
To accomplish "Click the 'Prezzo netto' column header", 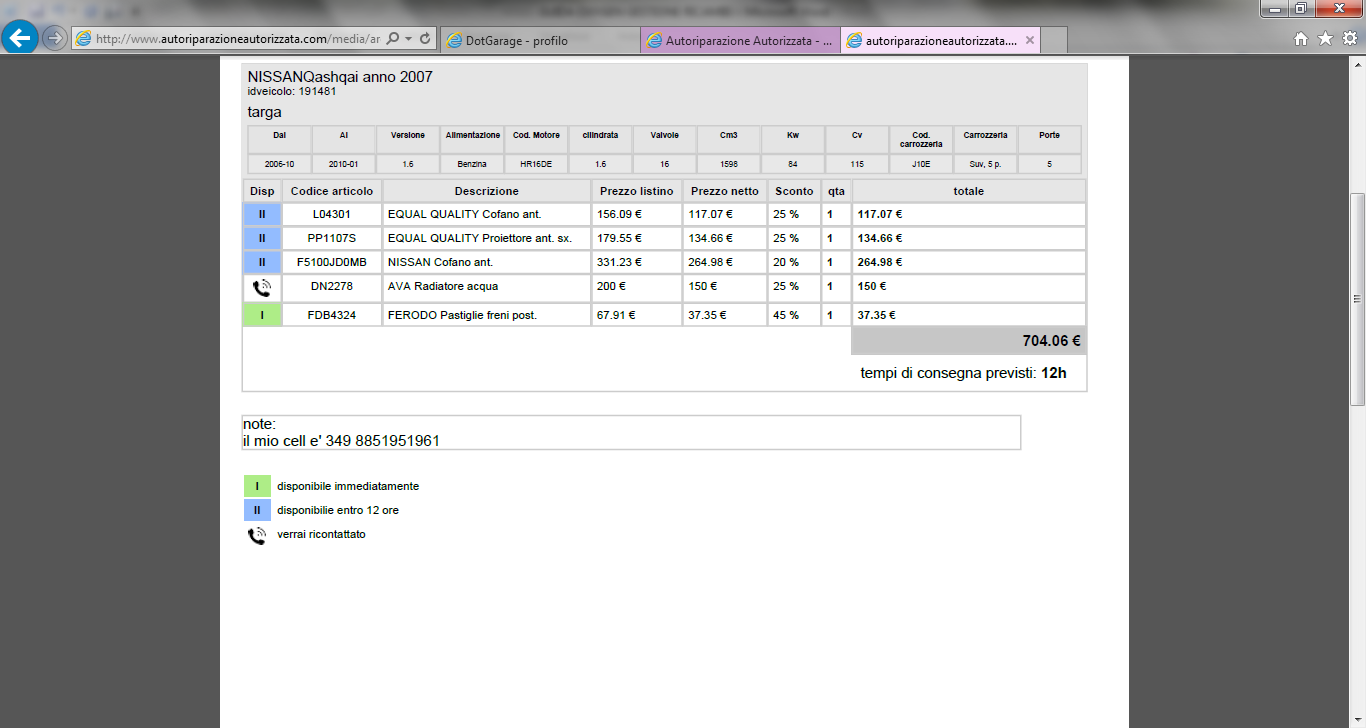I will click(725, 191).
